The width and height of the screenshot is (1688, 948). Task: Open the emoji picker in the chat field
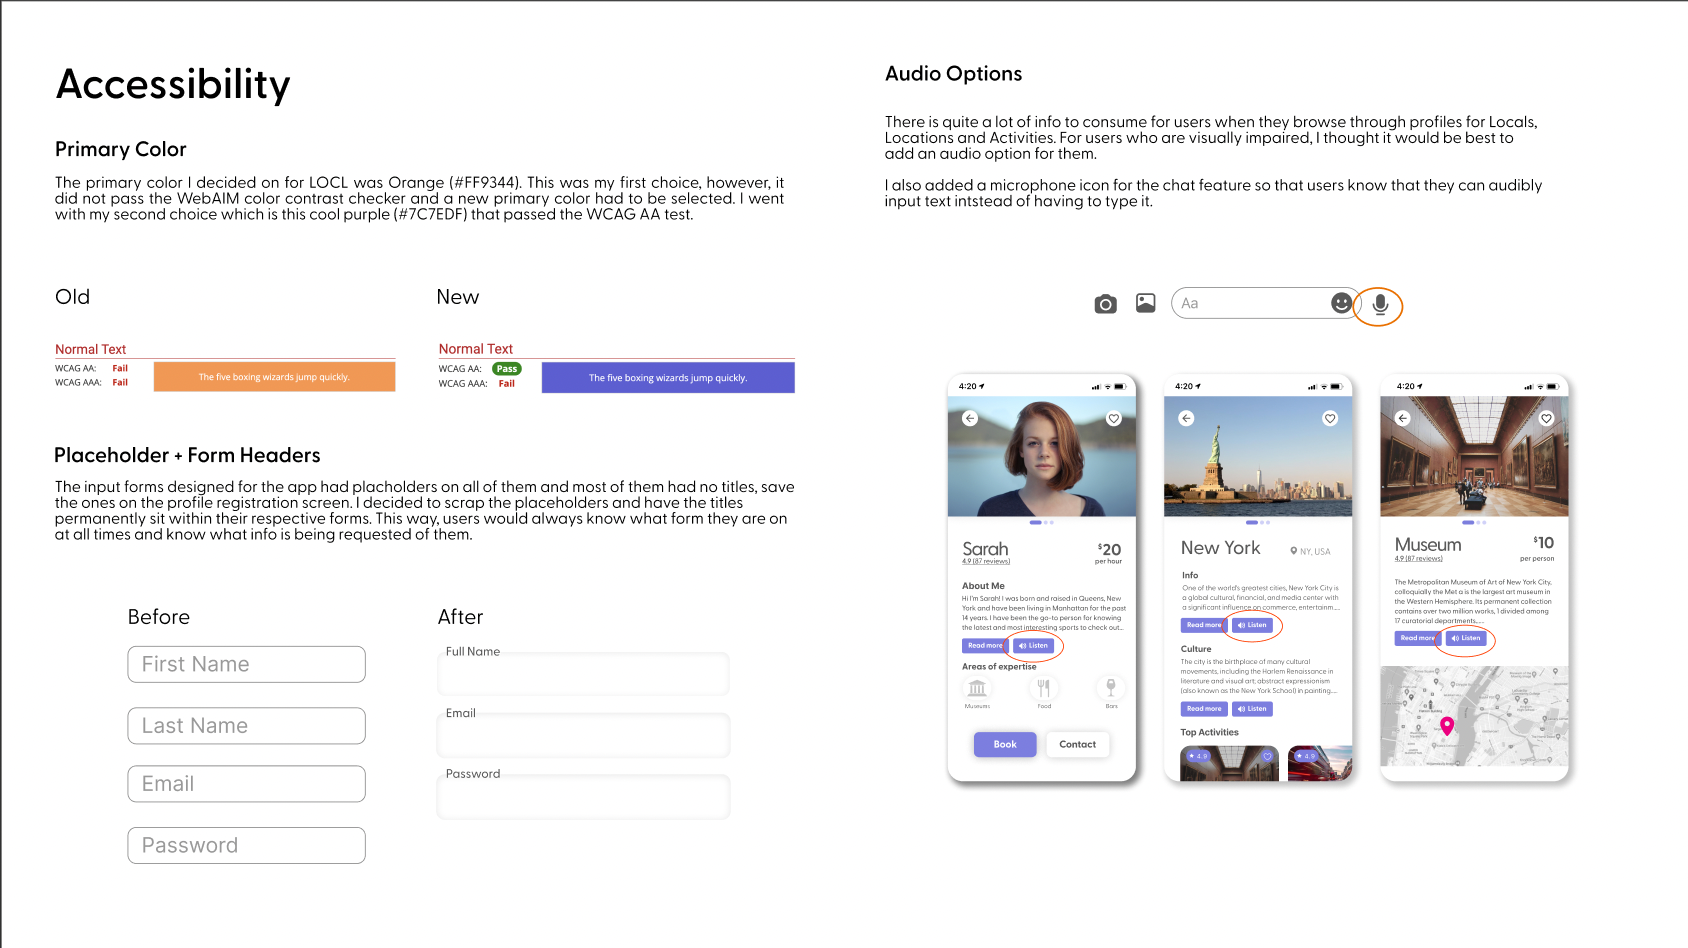[1341, 303]
